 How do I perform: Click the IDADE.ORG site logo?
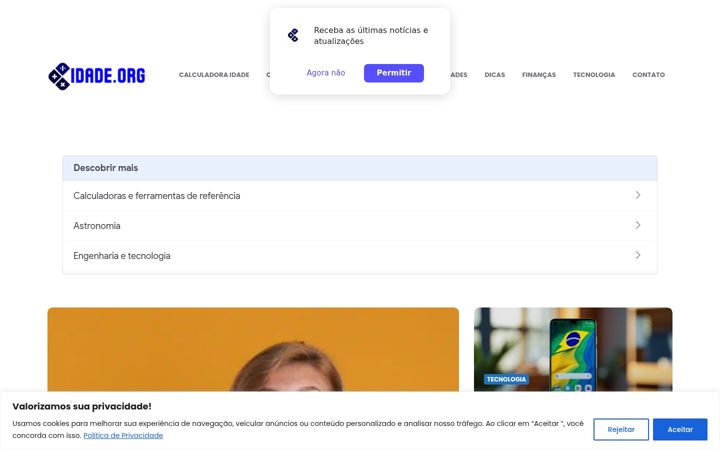pyautogui.click(x=96, y=76)
